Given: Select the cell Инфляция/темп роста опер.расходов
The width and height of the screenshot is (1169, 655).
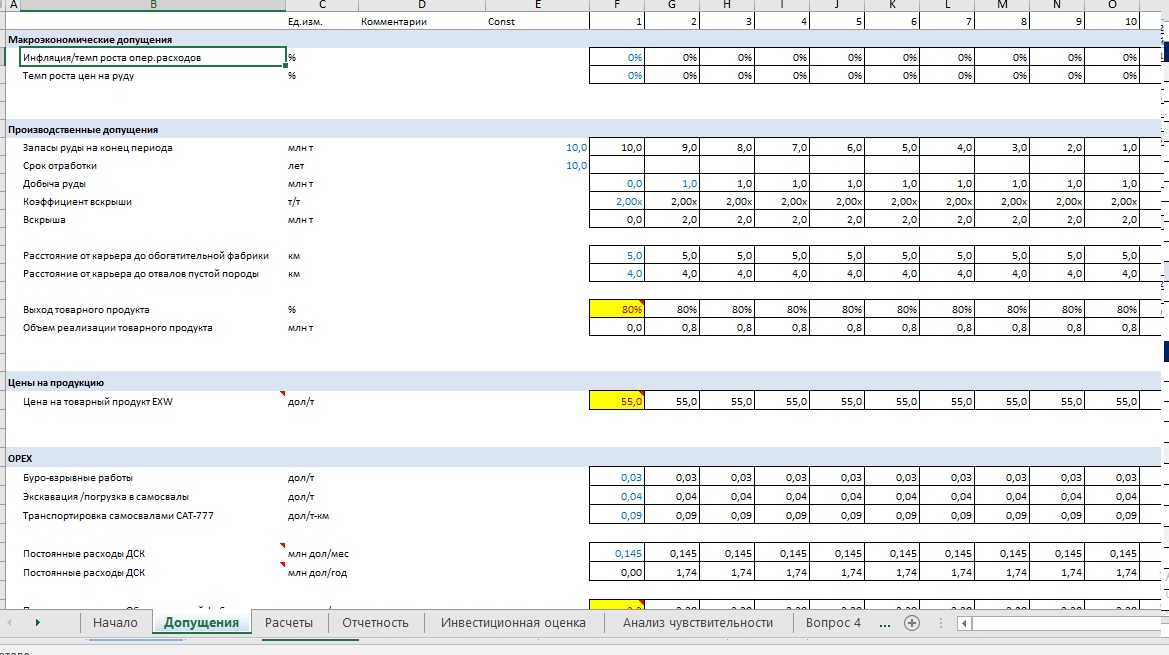Looking at the screenshot, I should click(153, 57).
